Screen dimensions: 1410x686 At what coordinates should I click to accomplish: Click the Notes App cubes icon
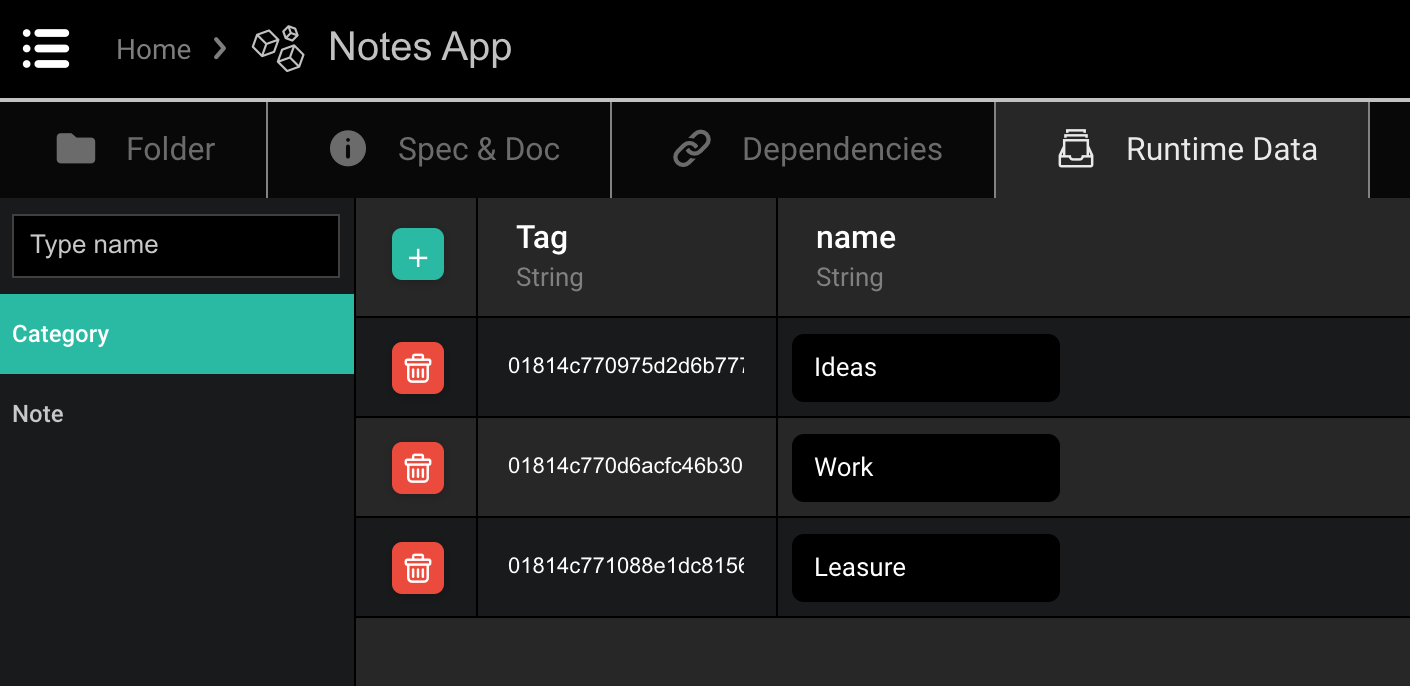[x=278, y=48]
